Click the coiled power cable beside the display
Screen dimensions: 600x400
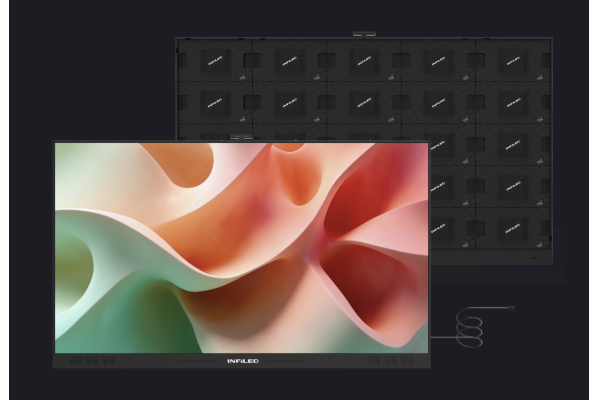pyautogui.click(x=473, y=327)
